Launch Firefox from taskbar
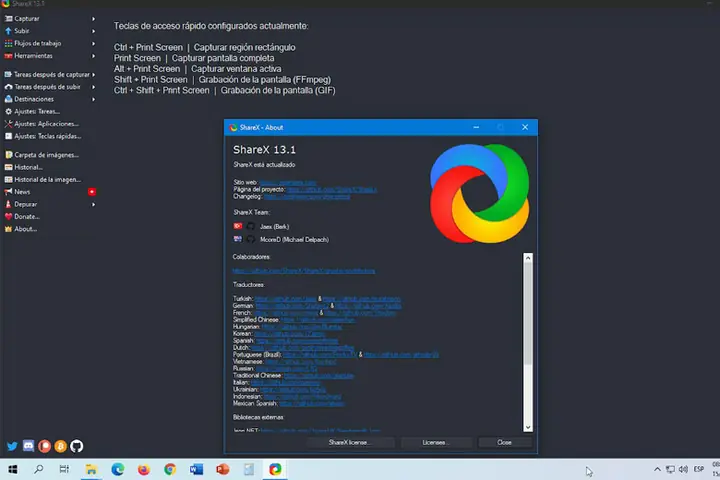The image size is (720, 480). [x=144, y=469]
